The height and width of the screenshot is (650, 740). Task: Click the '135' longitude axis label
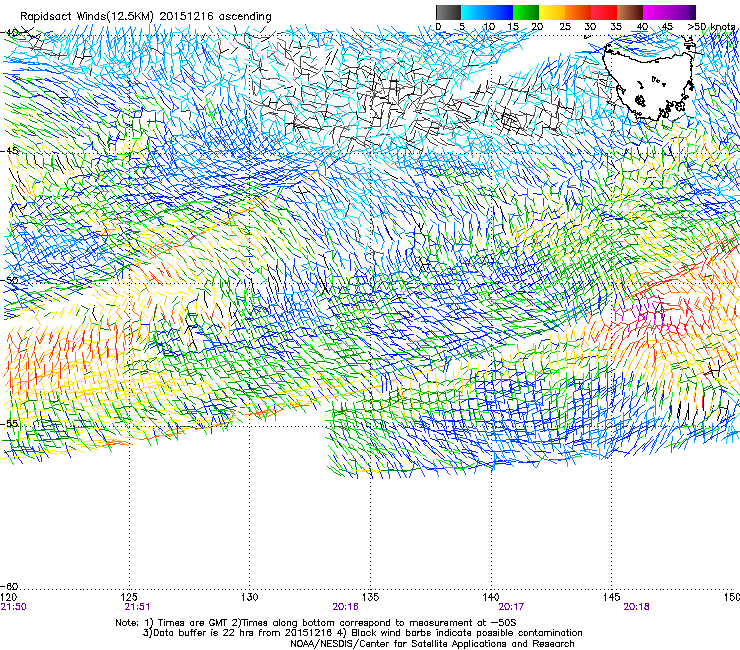coord(370,597)
